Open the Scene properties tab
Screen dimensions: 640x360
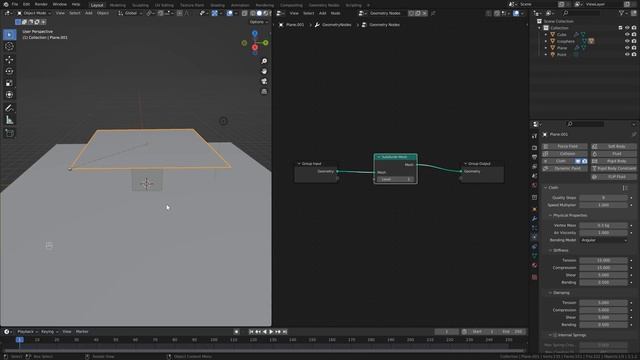tap(535, 176)
